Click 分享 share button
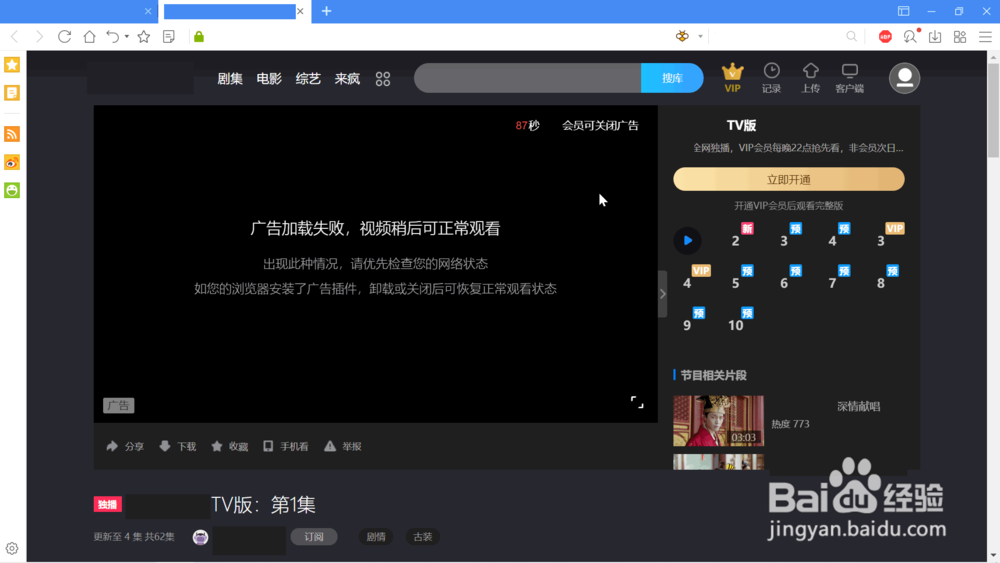The image size is (1000, 563). tap(125, 446)
